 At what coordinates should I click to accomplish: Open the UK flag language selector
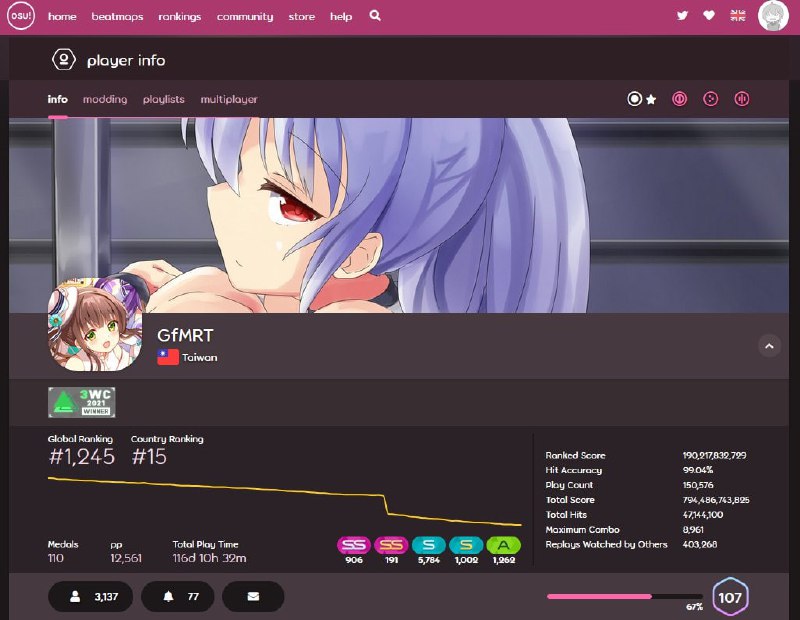click(737, 16)
